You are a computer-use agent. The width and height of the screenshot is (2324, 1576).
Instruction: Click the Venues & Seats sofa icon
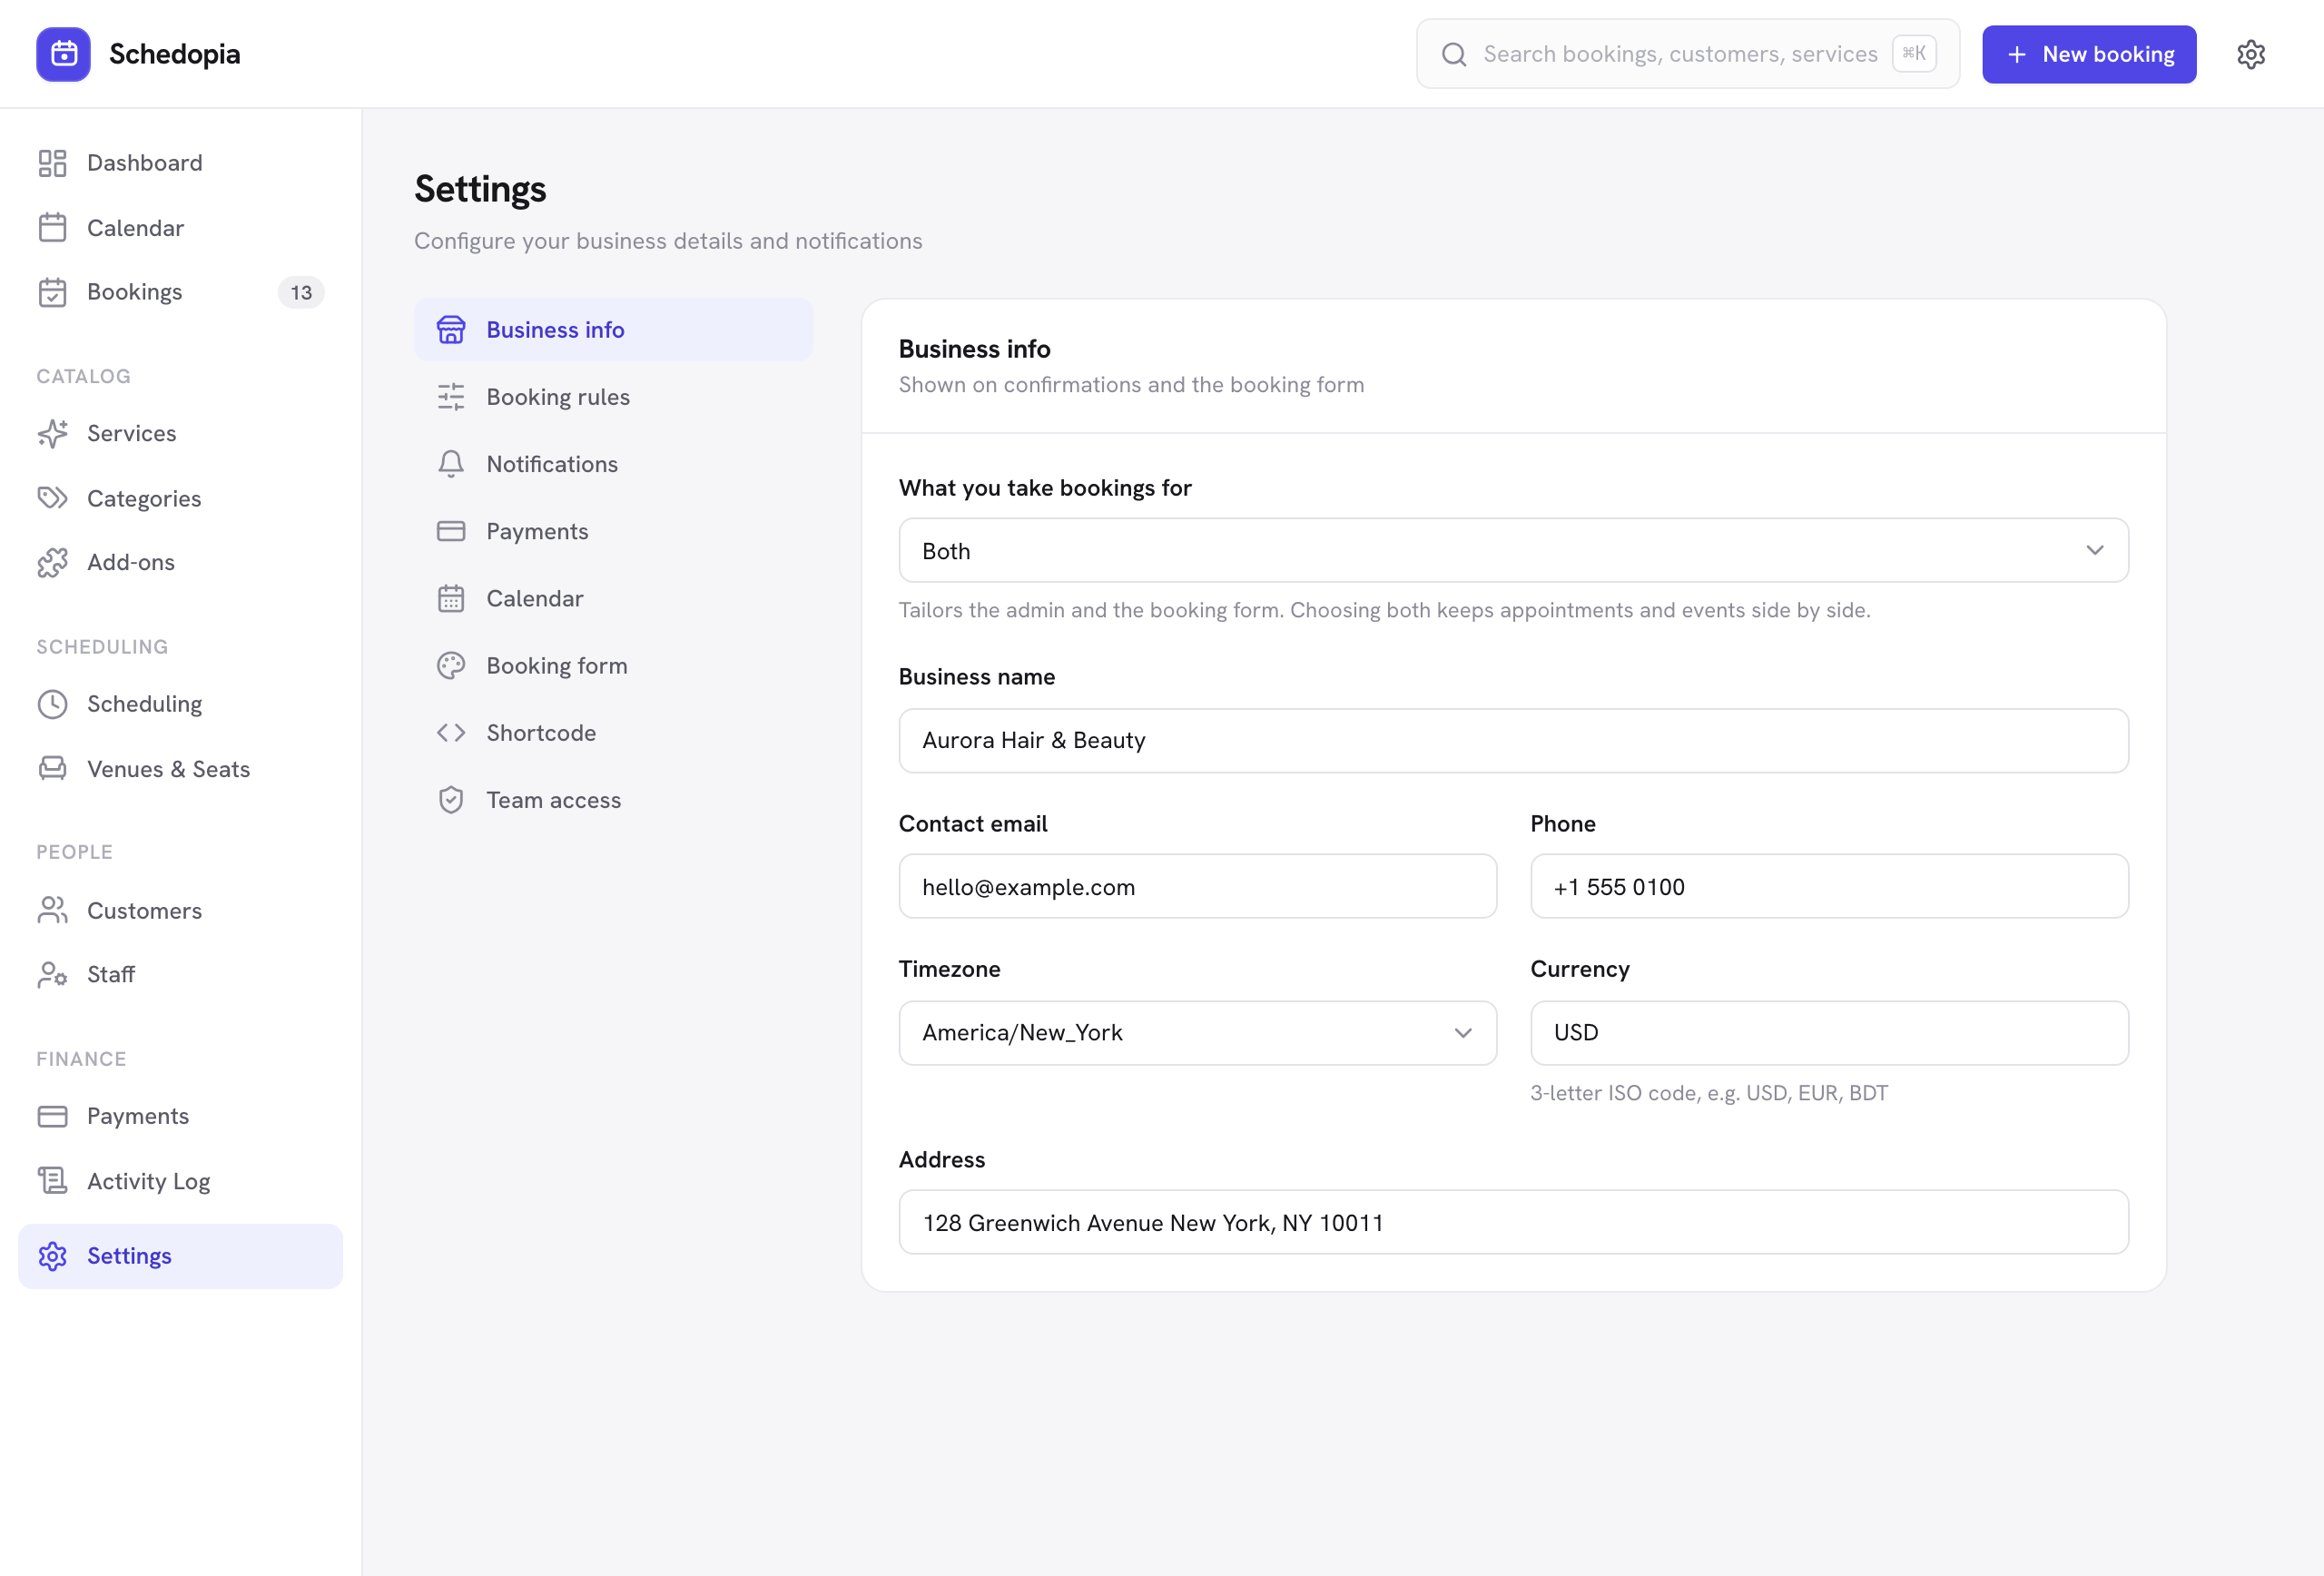click(x=52, y=769)
